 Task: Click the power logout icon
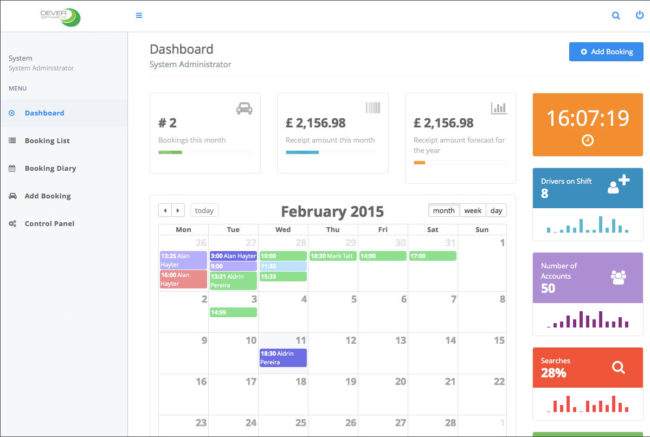pyautogui.click(x=639, y=16)
